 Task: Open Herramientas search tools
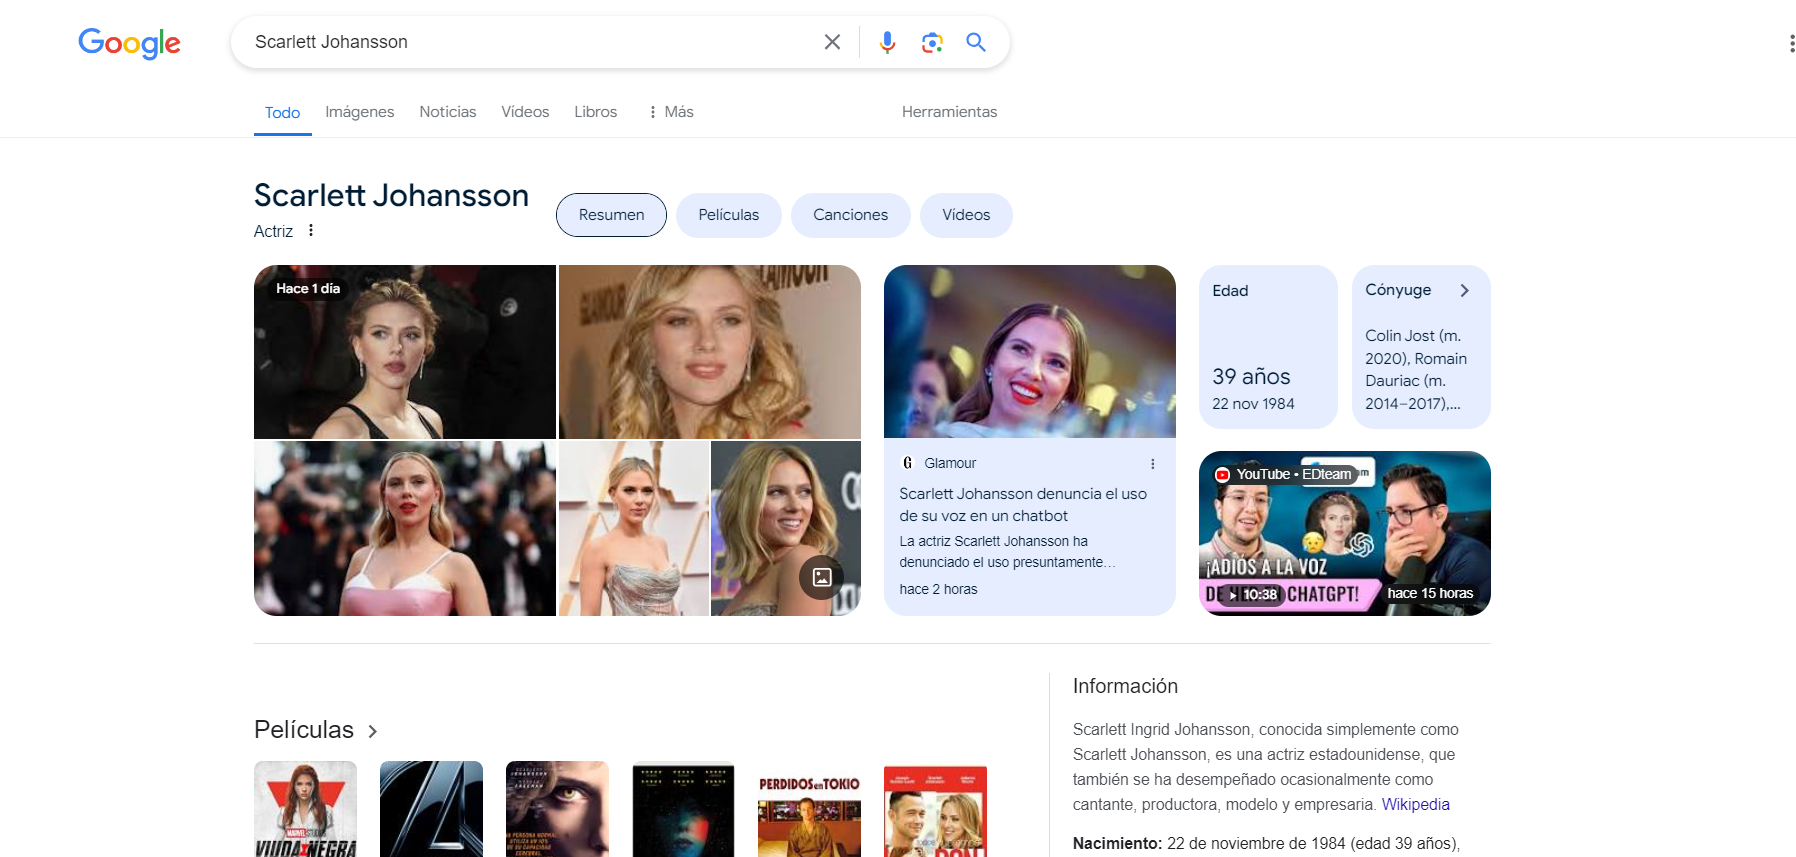pos(949,112)
